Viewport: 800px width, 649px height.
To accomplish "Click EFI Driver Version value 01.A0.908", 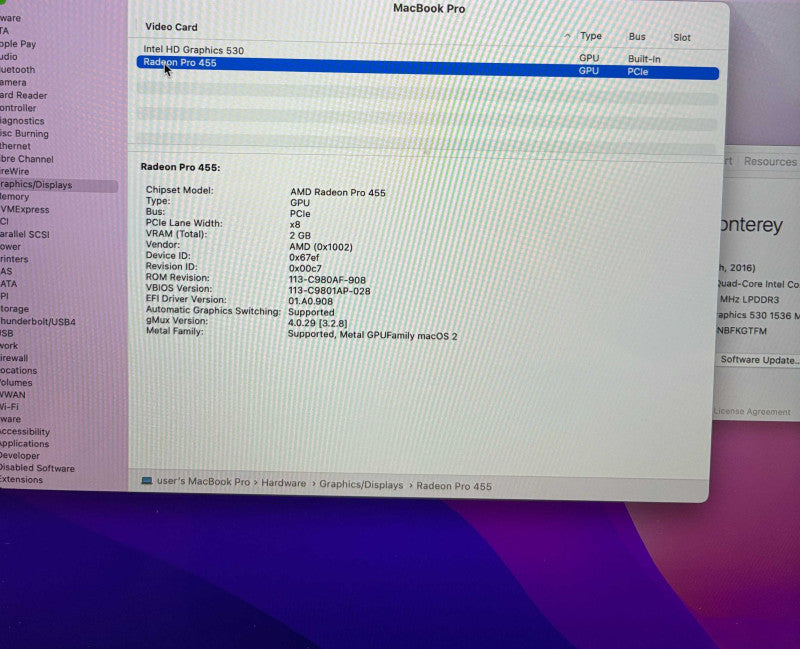I will [310, 302].
